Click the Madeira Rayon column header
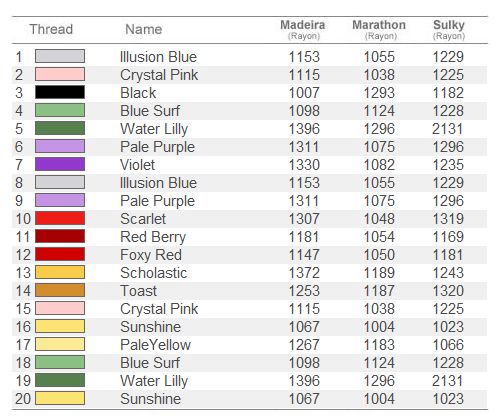 click(303, 29)
